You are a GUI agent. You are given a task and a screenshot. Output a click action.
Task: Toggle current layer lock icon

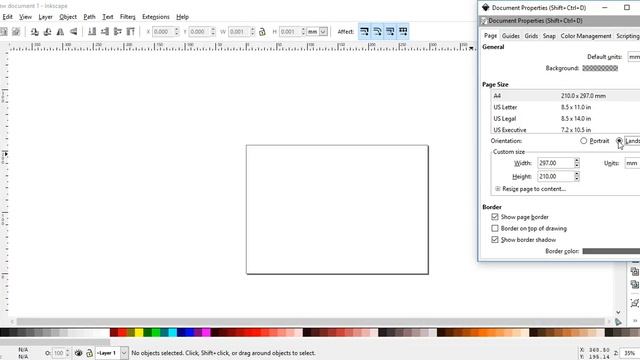(89, 353)
